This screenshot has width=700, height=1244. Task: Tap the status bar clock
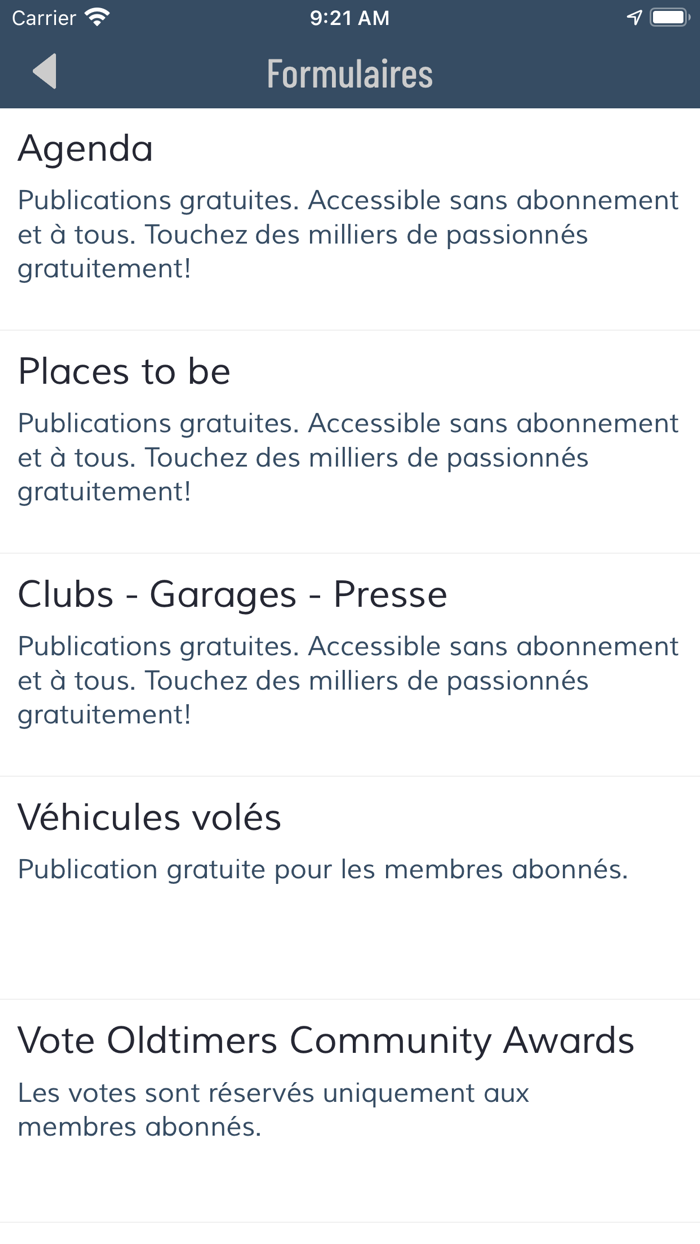tap(349, 18)
